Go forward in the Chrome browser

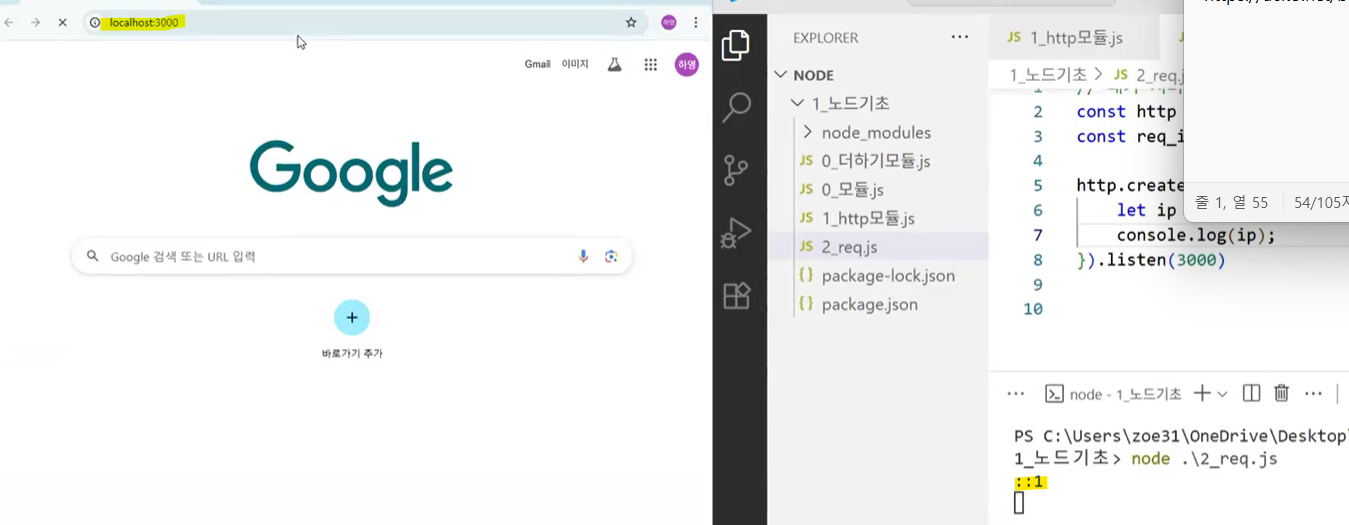(x=35, y=22)
